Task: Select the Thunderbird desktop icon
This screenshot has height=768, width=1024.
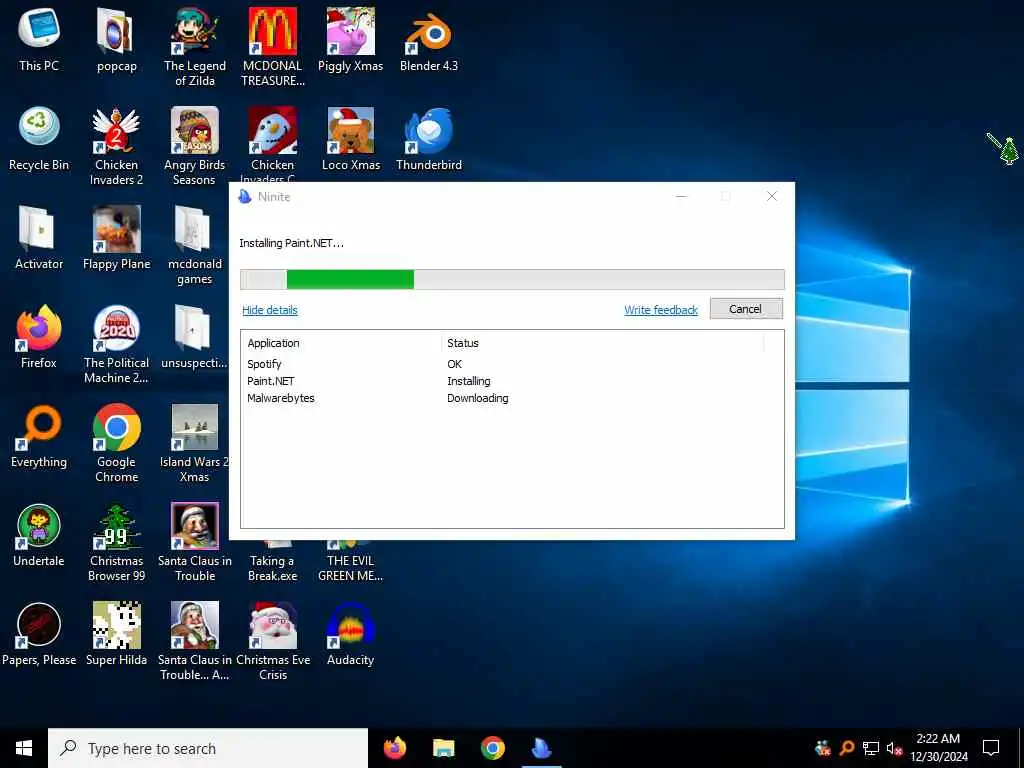Action: pos(428,138)
